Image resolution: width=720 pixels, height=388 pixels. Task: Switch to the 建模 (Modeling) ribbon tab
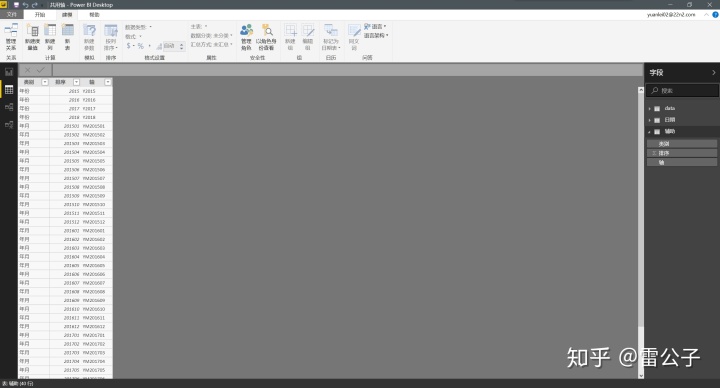tap(67, 15)
